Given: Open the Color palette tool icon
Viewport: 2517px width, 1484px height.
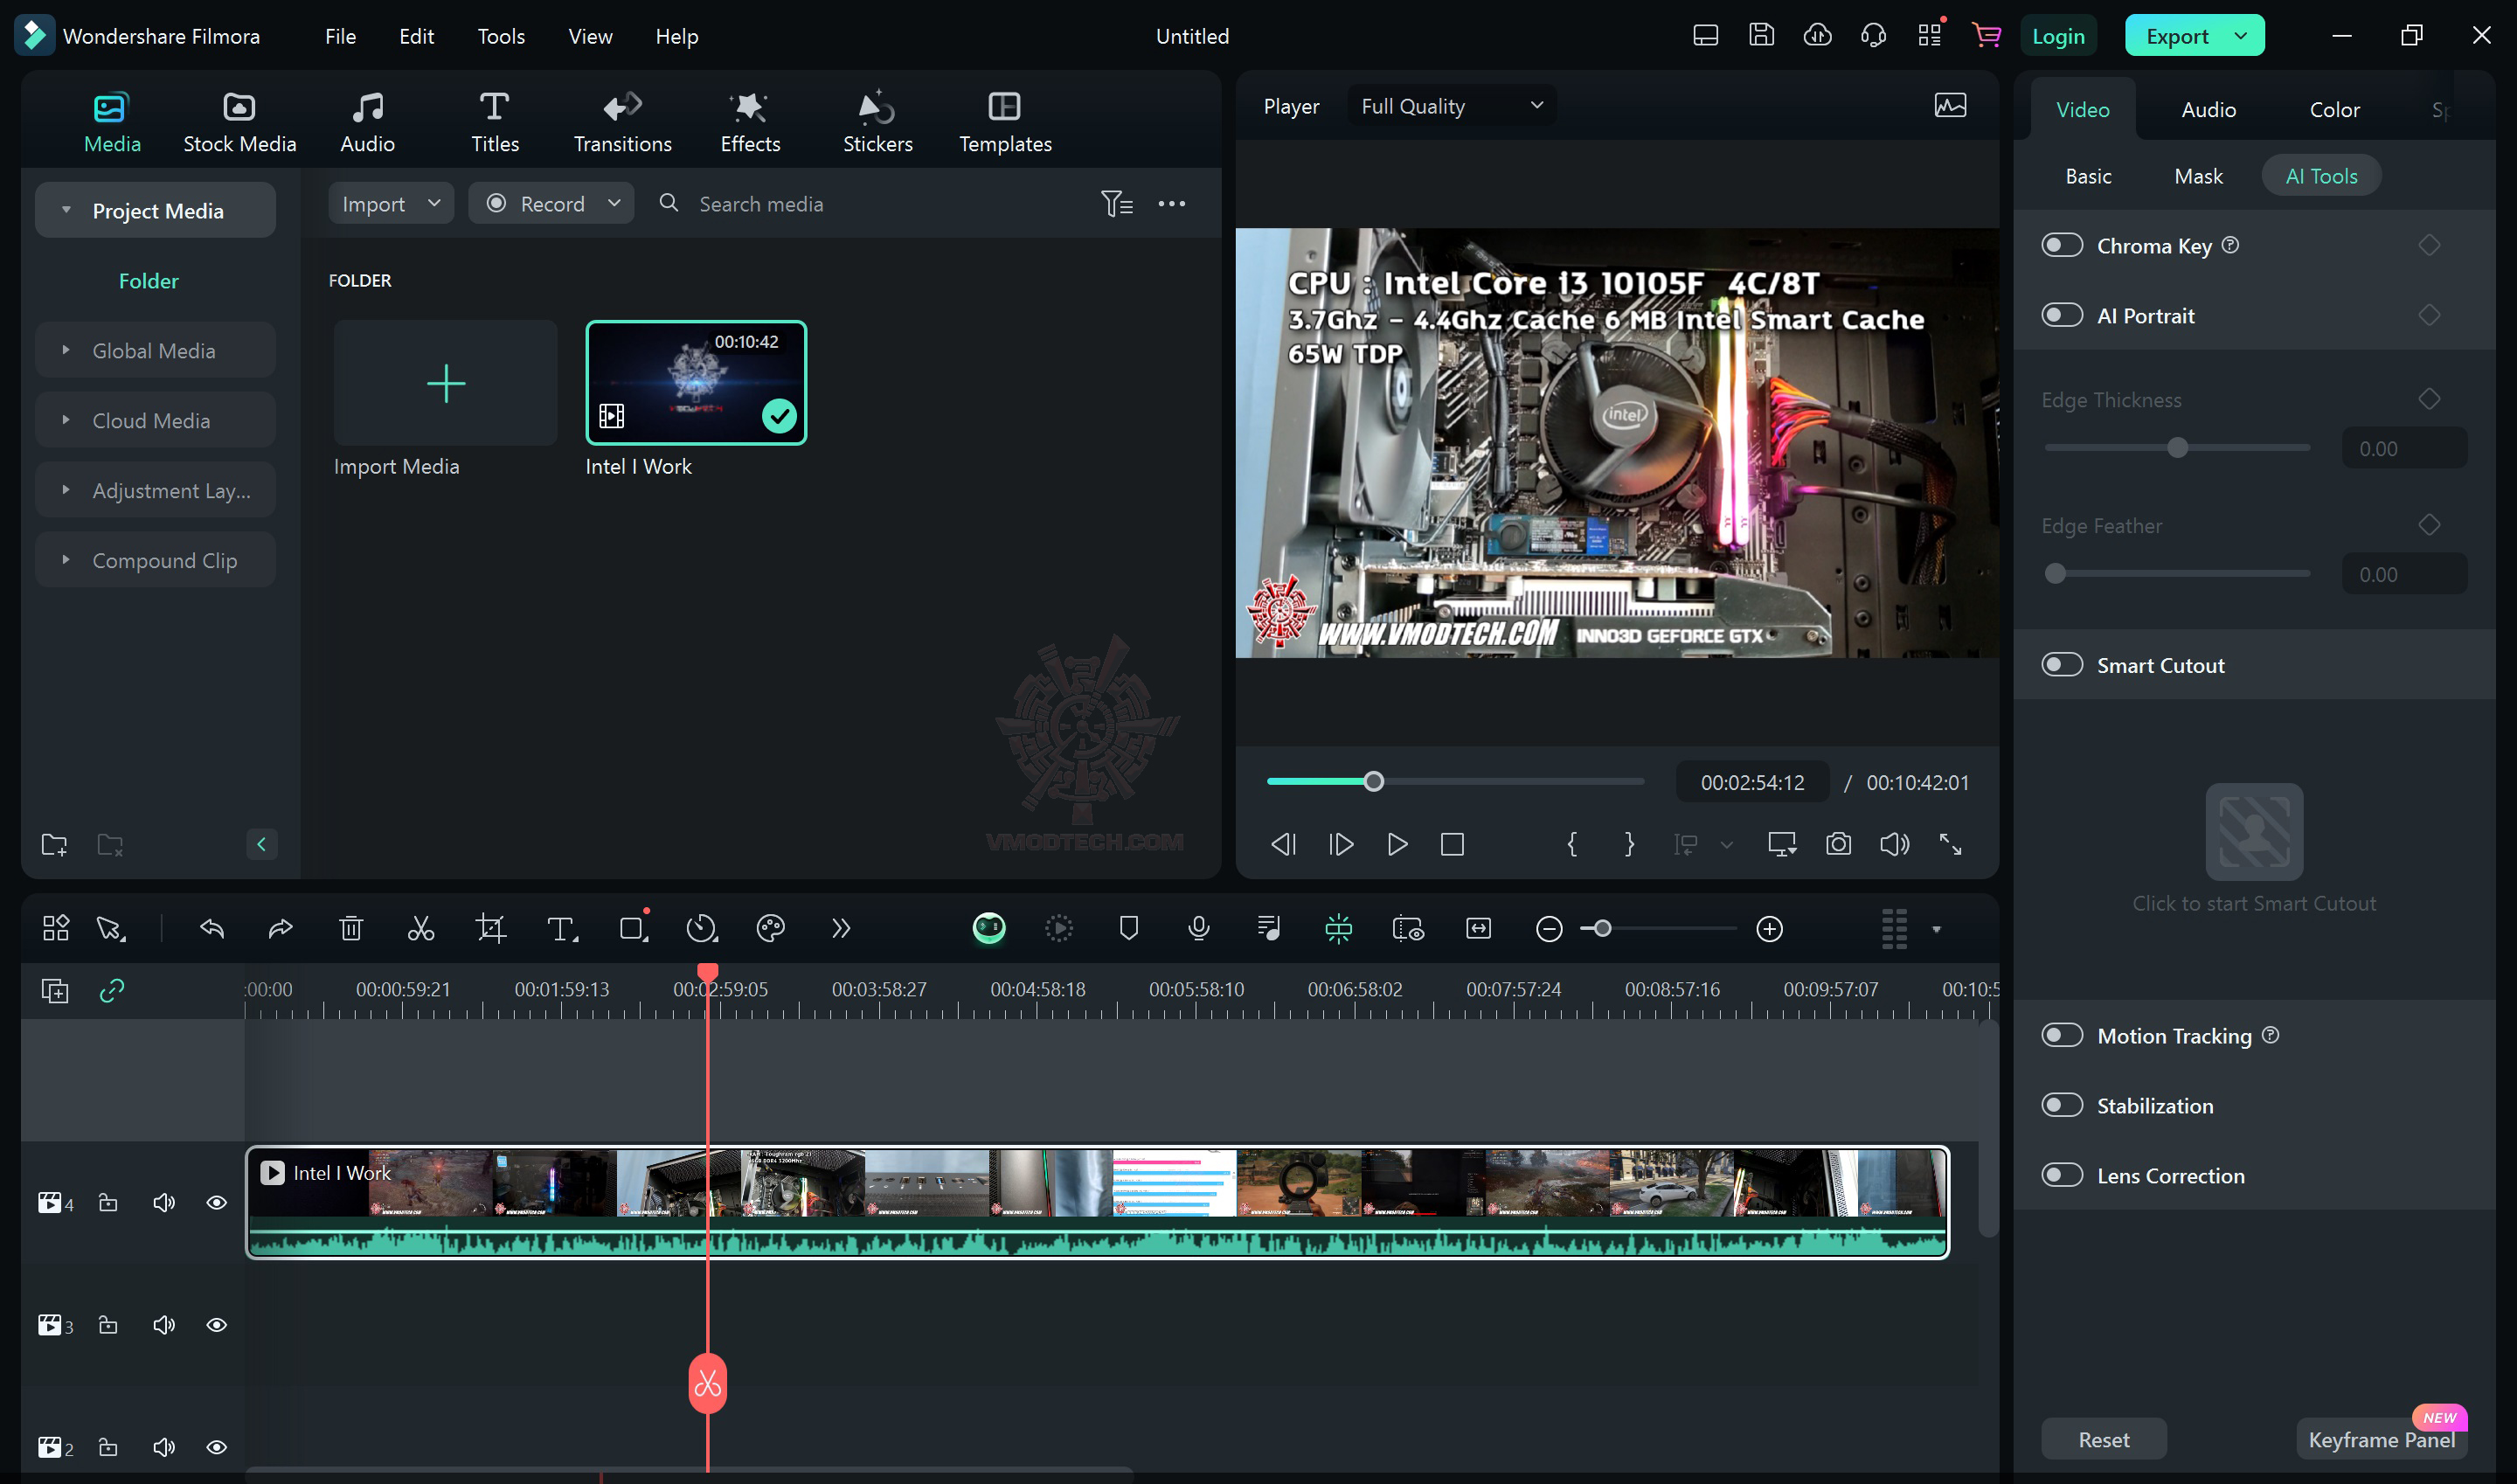Looking at the screenshot, I should [x=771, y=929].
